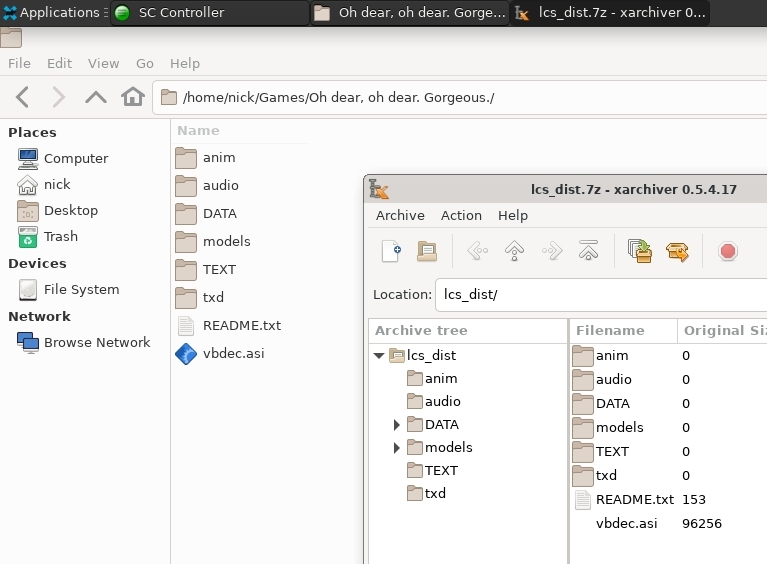Open File System under Devices

click(68, 290)
